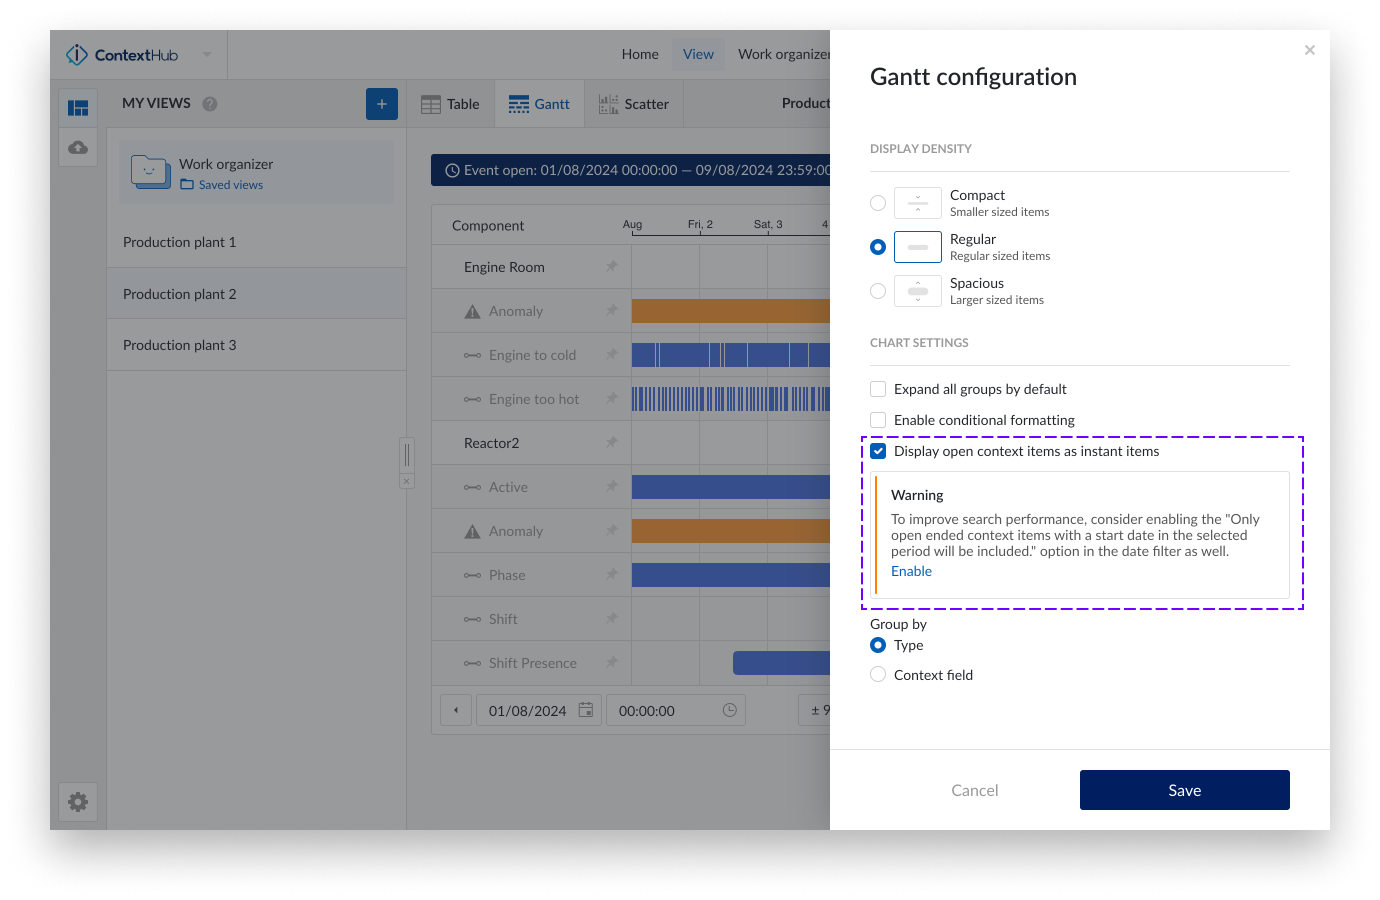The image size is (1380, 900).
Task: Save the Gantt configuration
Action: click(1184, 789)
